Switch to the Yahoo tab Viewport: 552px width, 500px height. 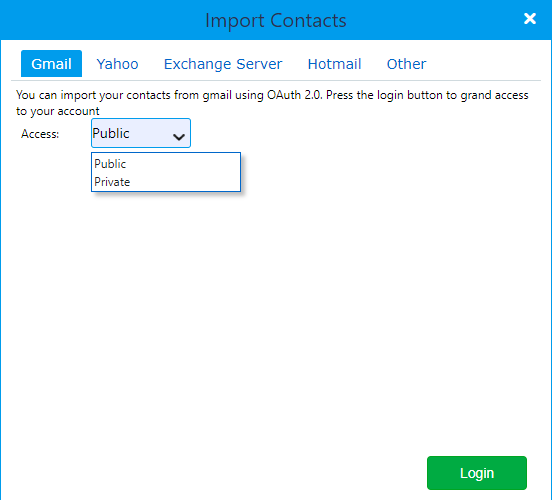[x=117, y=64]
